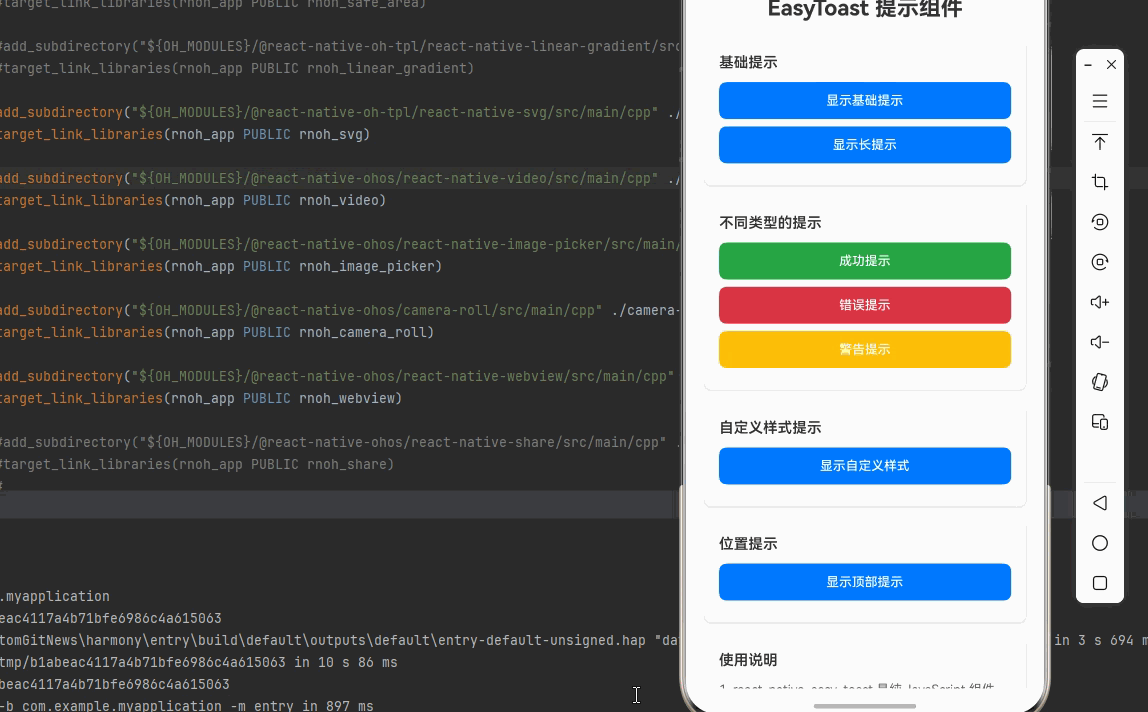
Task: Click the react-native-svg add_subdirectory line
Action: click(x=340, y=113)
